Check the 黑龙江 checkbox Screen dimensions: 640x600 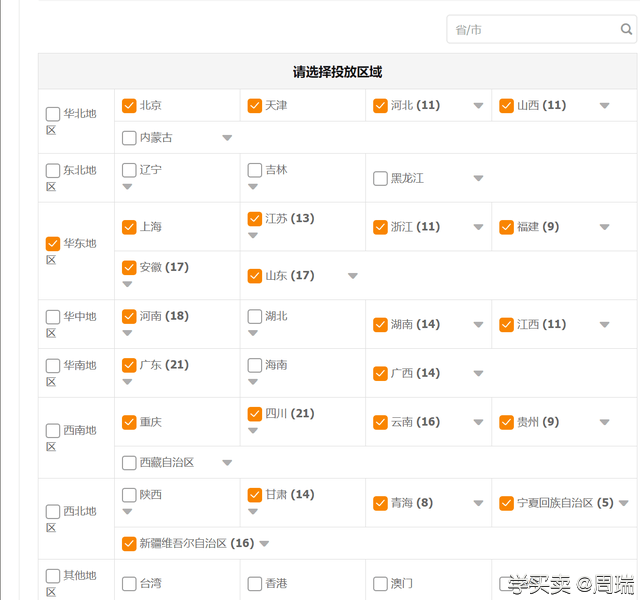[x=380, y=178]
